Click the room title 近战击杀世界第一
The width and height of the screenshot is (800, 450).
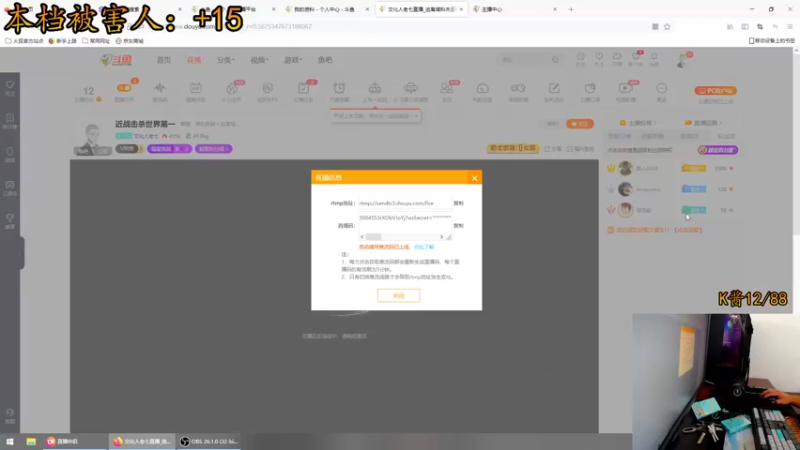point(145,124)
